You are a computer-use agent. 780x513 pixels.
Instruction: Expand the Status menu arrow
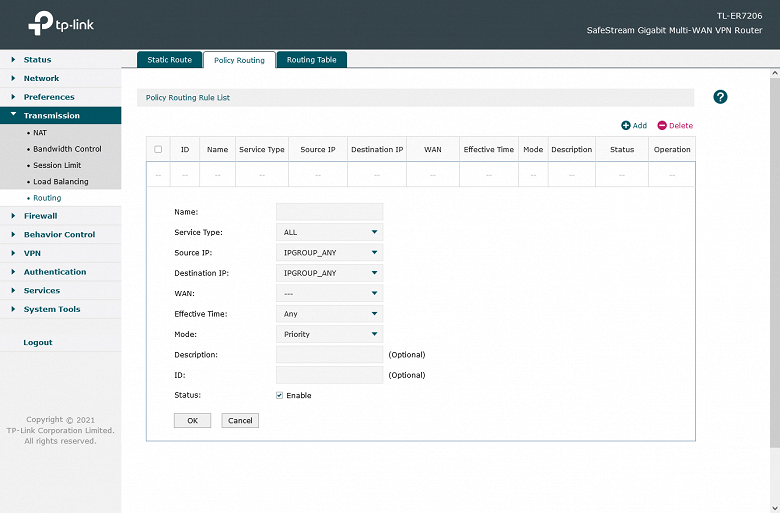13,59
